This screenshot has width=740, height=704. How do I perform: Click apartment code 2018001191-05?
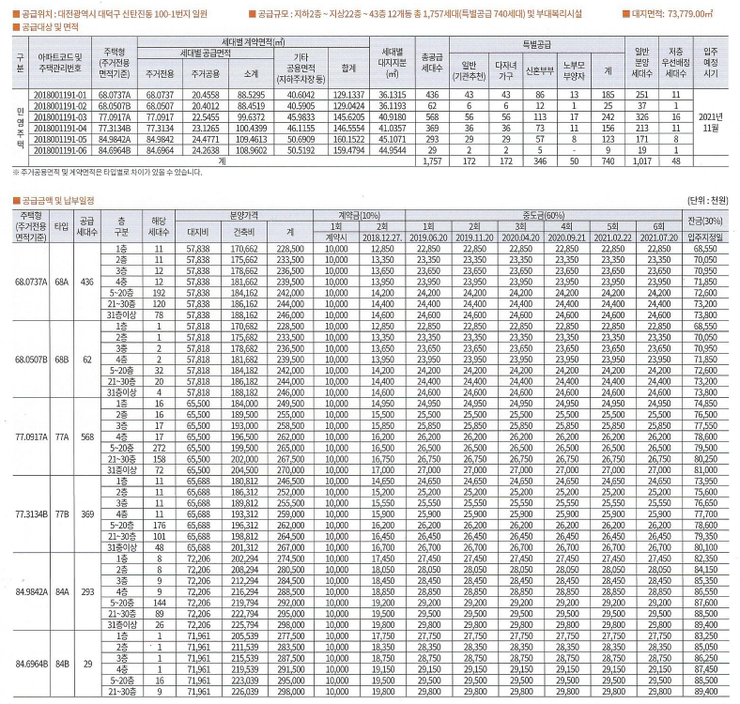[60, 139]
